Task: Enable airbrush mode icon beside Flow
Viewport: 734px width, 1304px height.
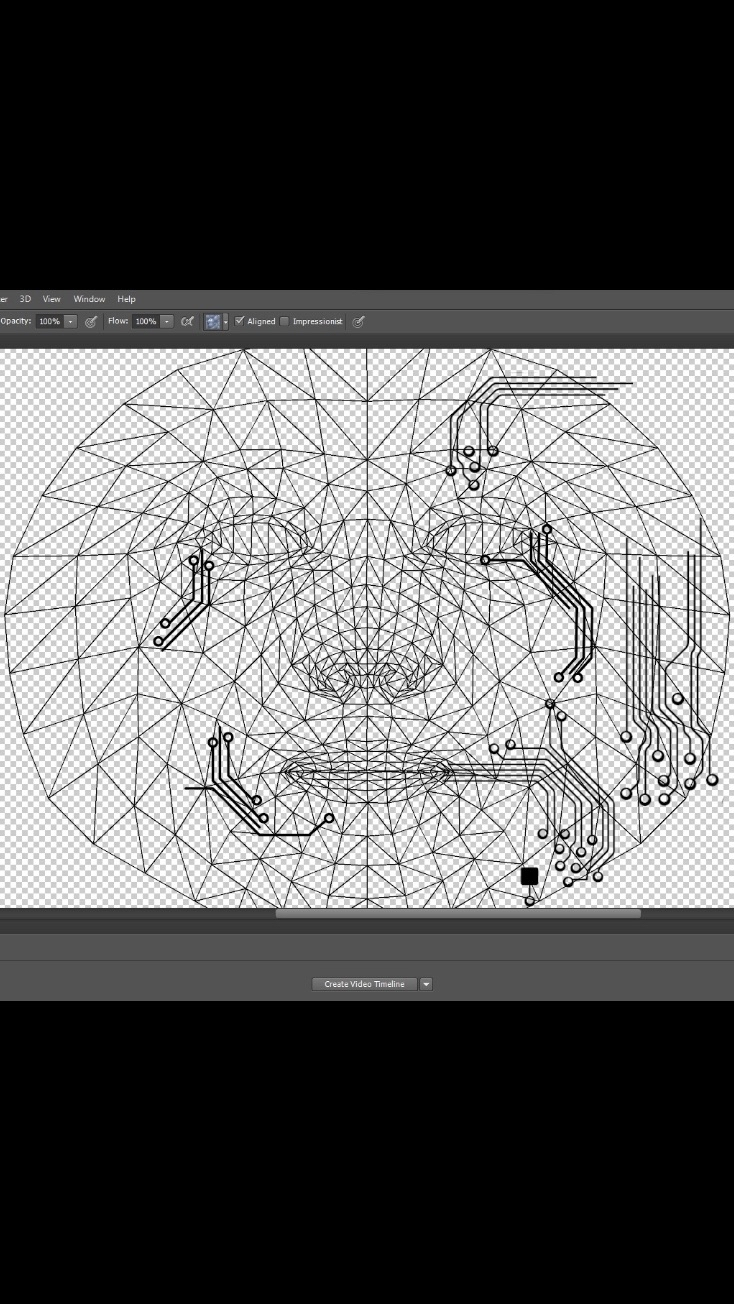Action: (x=187, y=322)
